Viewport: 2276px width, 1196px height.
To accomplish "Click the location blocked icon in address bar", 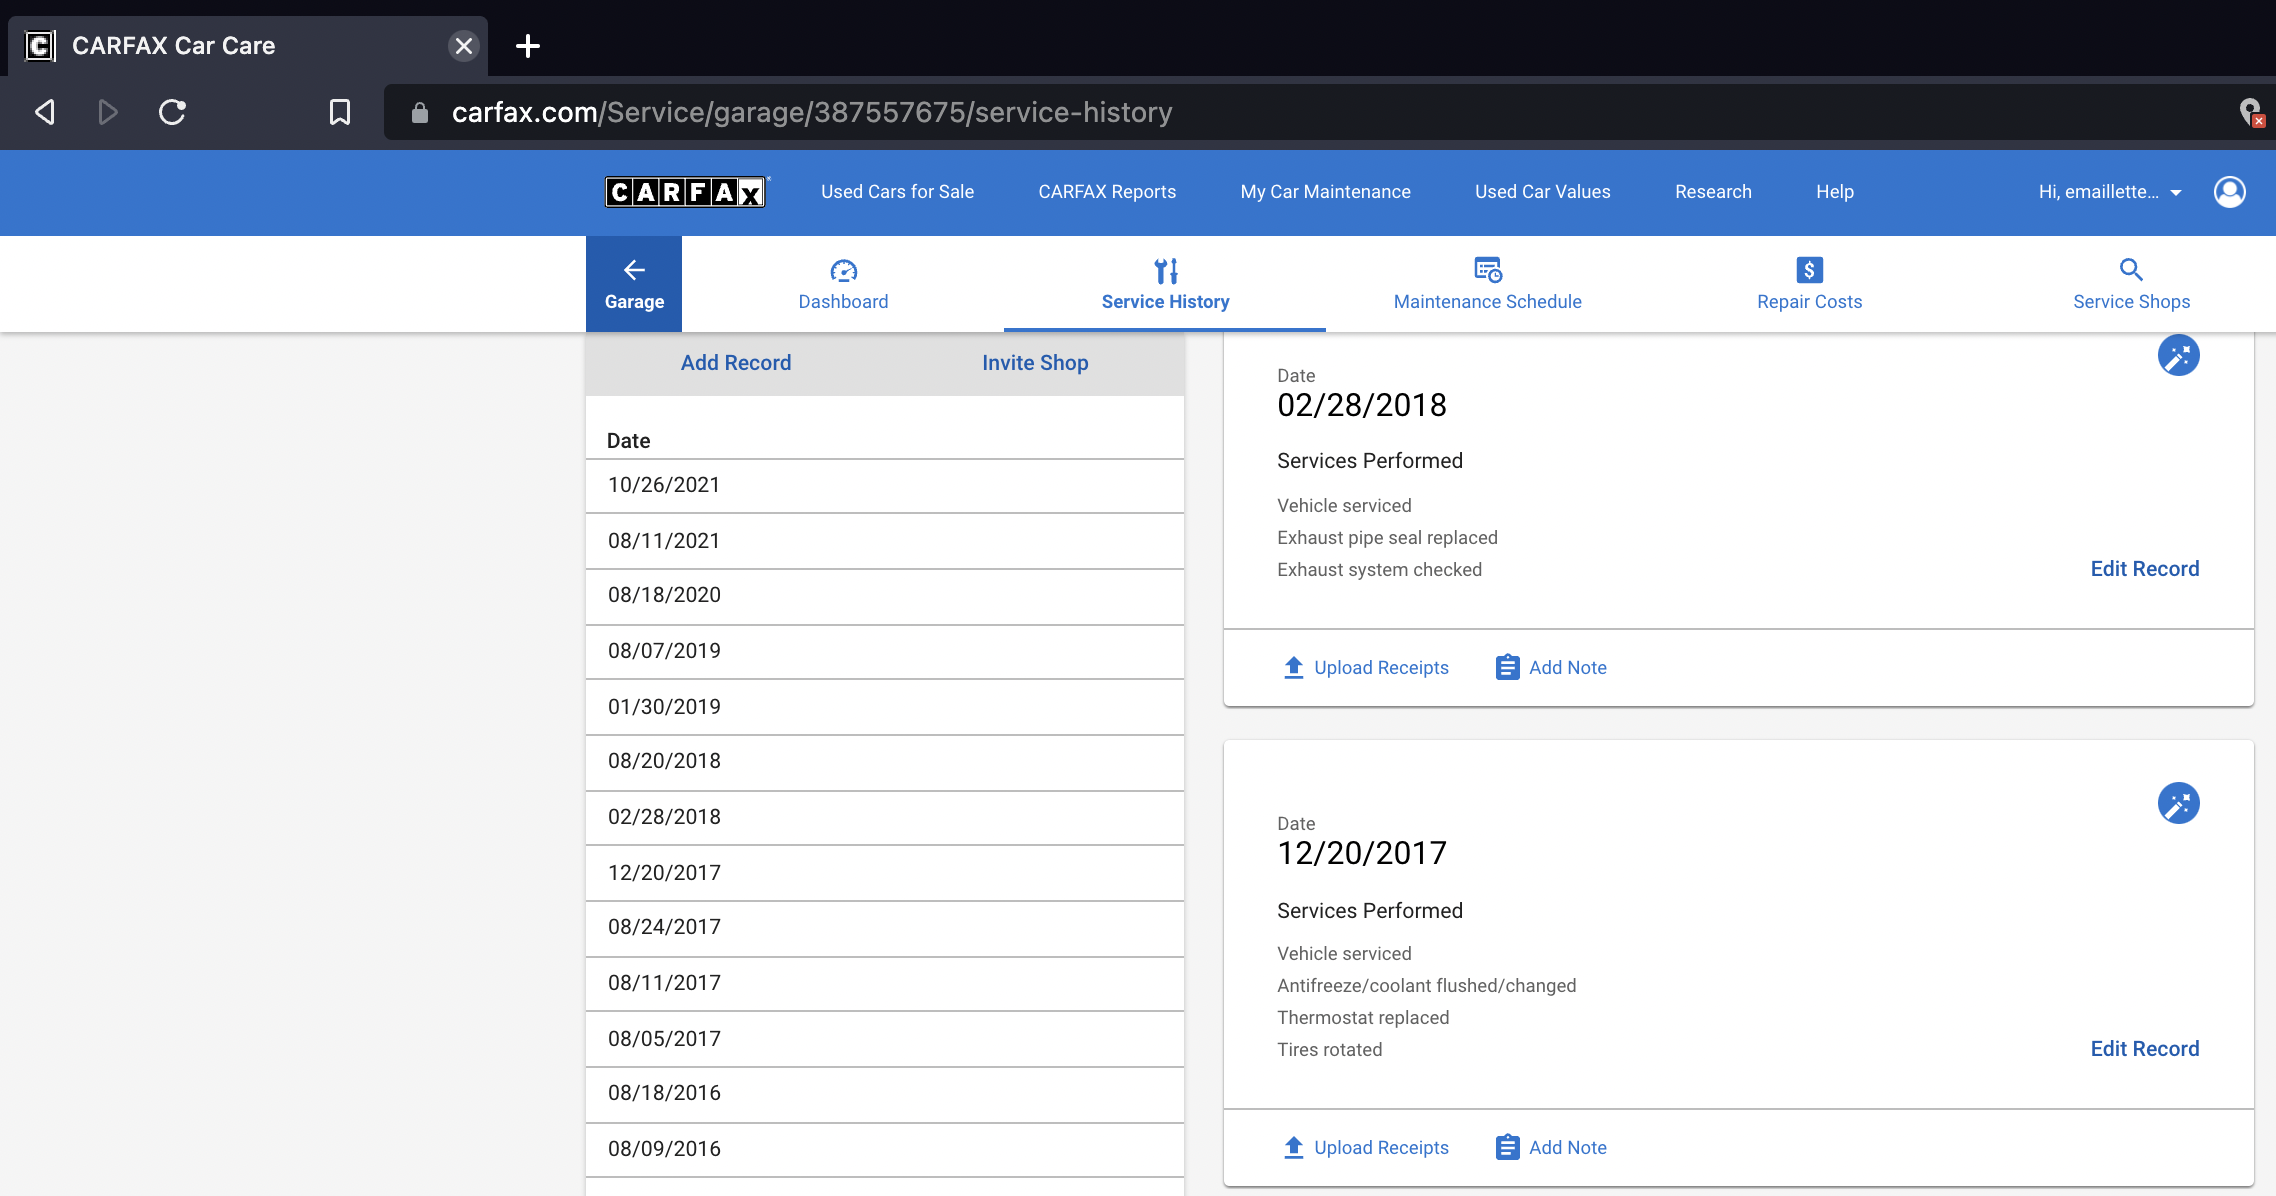I will coord(2250,112).
